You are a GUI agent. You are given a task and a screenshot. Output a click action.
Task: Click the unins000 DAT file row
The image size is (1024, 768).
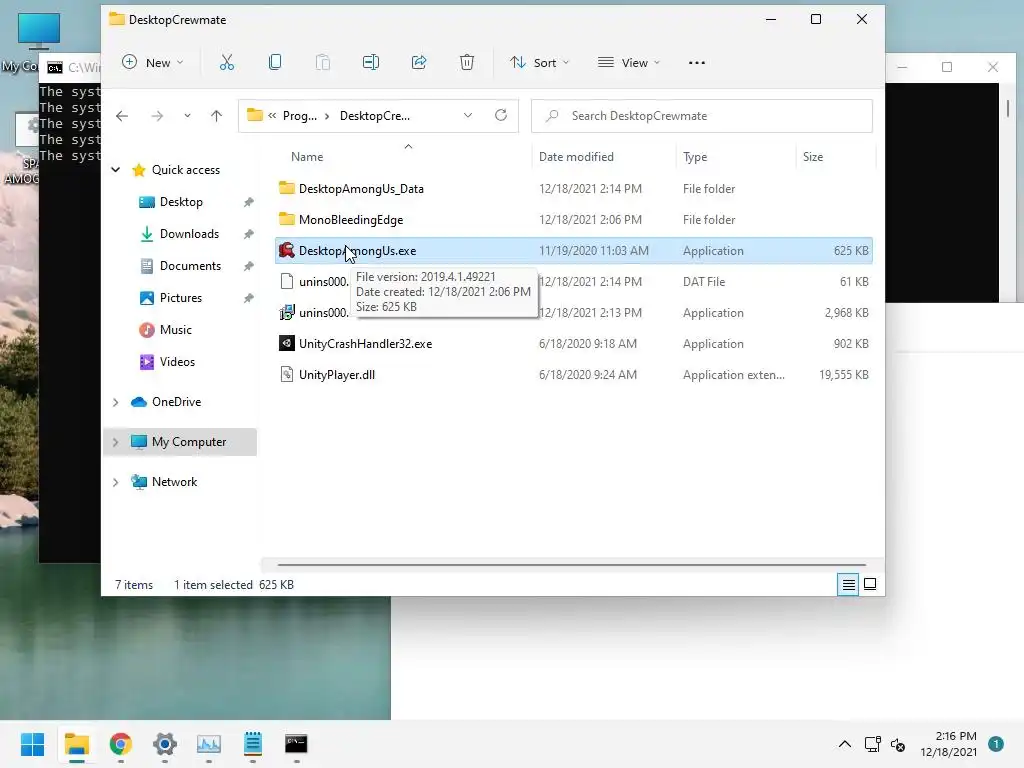[x=574, y=281]
